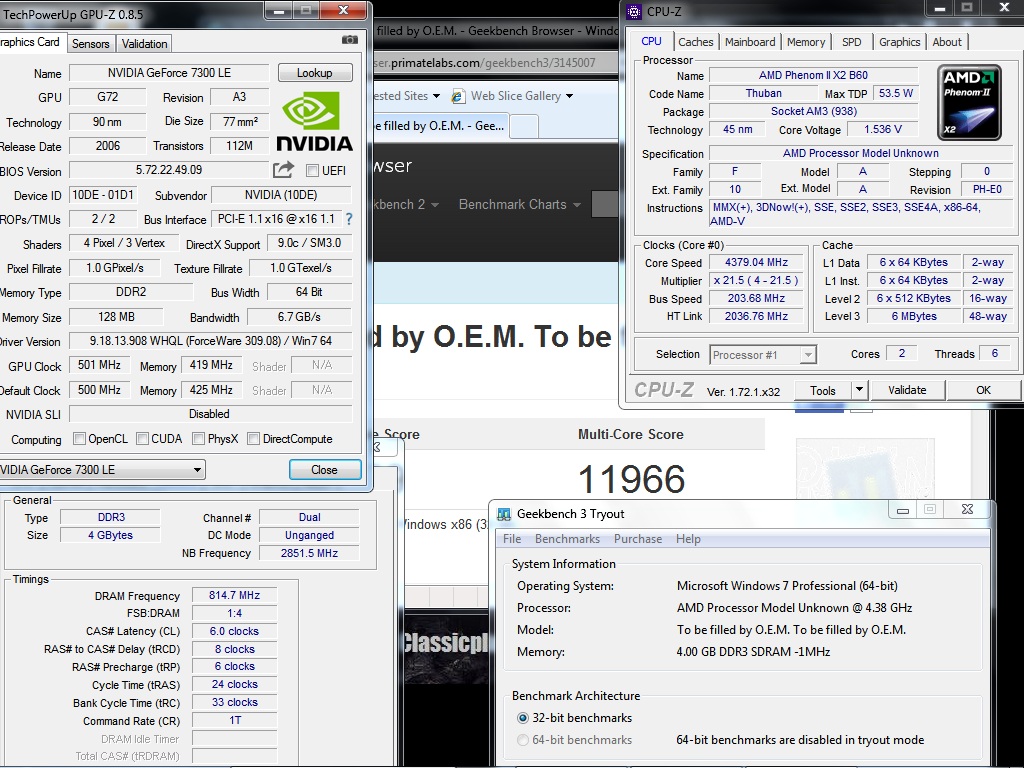The height and width of the screenshot is (768, 1024).
Task: Open the Benchmarks menu in Geekbench
Action: coord(567,539)
